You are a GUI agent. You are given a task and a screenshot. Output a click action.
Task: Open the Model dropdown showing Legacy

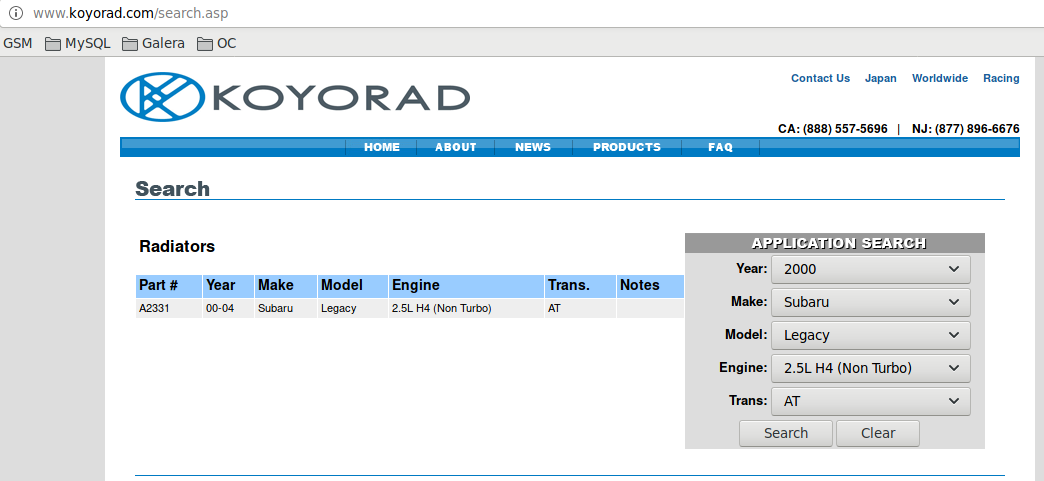[x=870, y=335]
